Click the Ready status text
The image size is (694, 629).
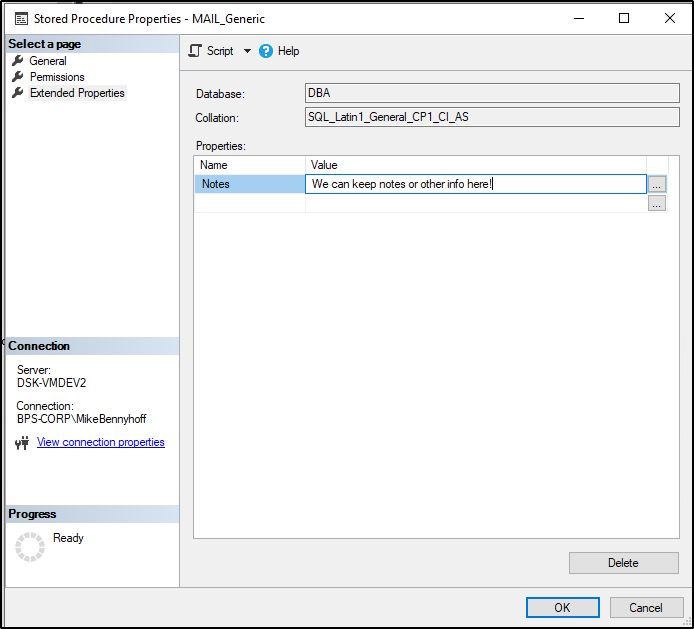(x=68, y=538)
